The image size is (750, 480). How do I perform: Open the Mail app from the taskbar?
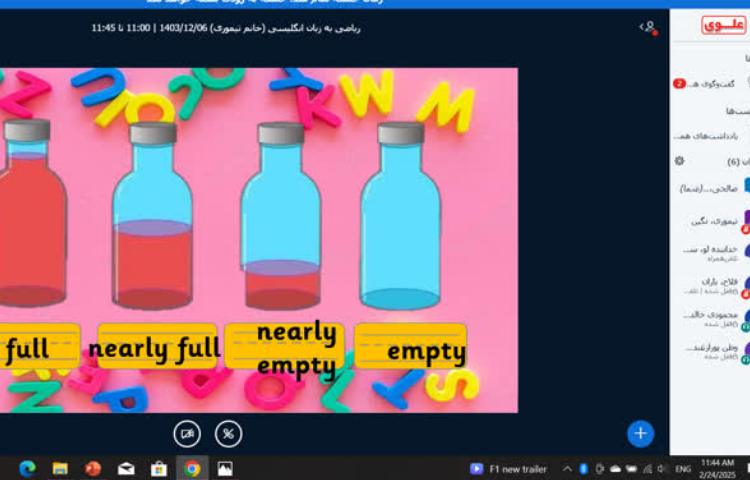pos(126,468)
